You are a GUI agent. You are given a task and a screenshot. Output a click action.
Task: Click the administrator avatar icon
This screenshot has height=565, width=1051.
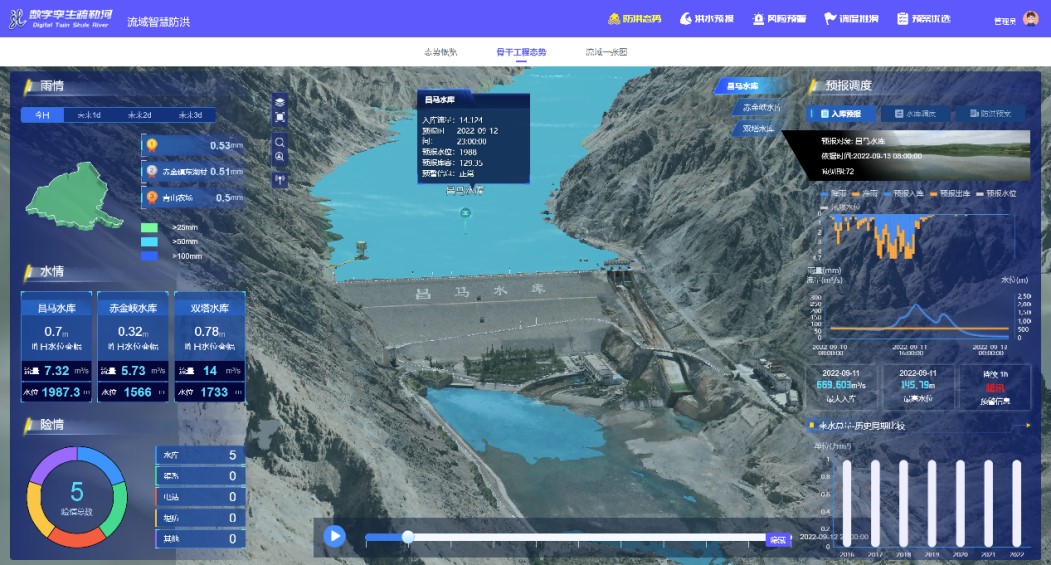click(x=1031, y=19)
